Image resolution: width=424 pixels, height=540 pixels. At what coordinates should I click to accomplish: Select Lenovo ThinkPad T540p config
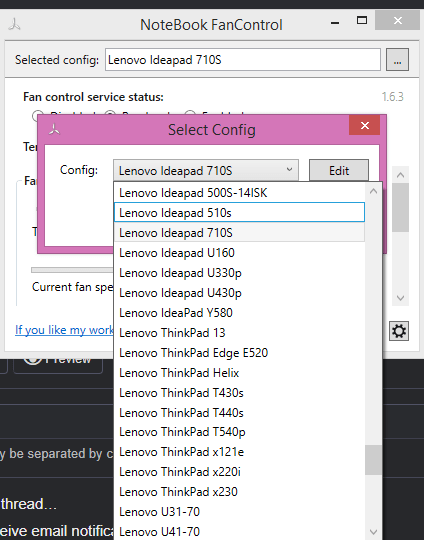tap(239, 432)
